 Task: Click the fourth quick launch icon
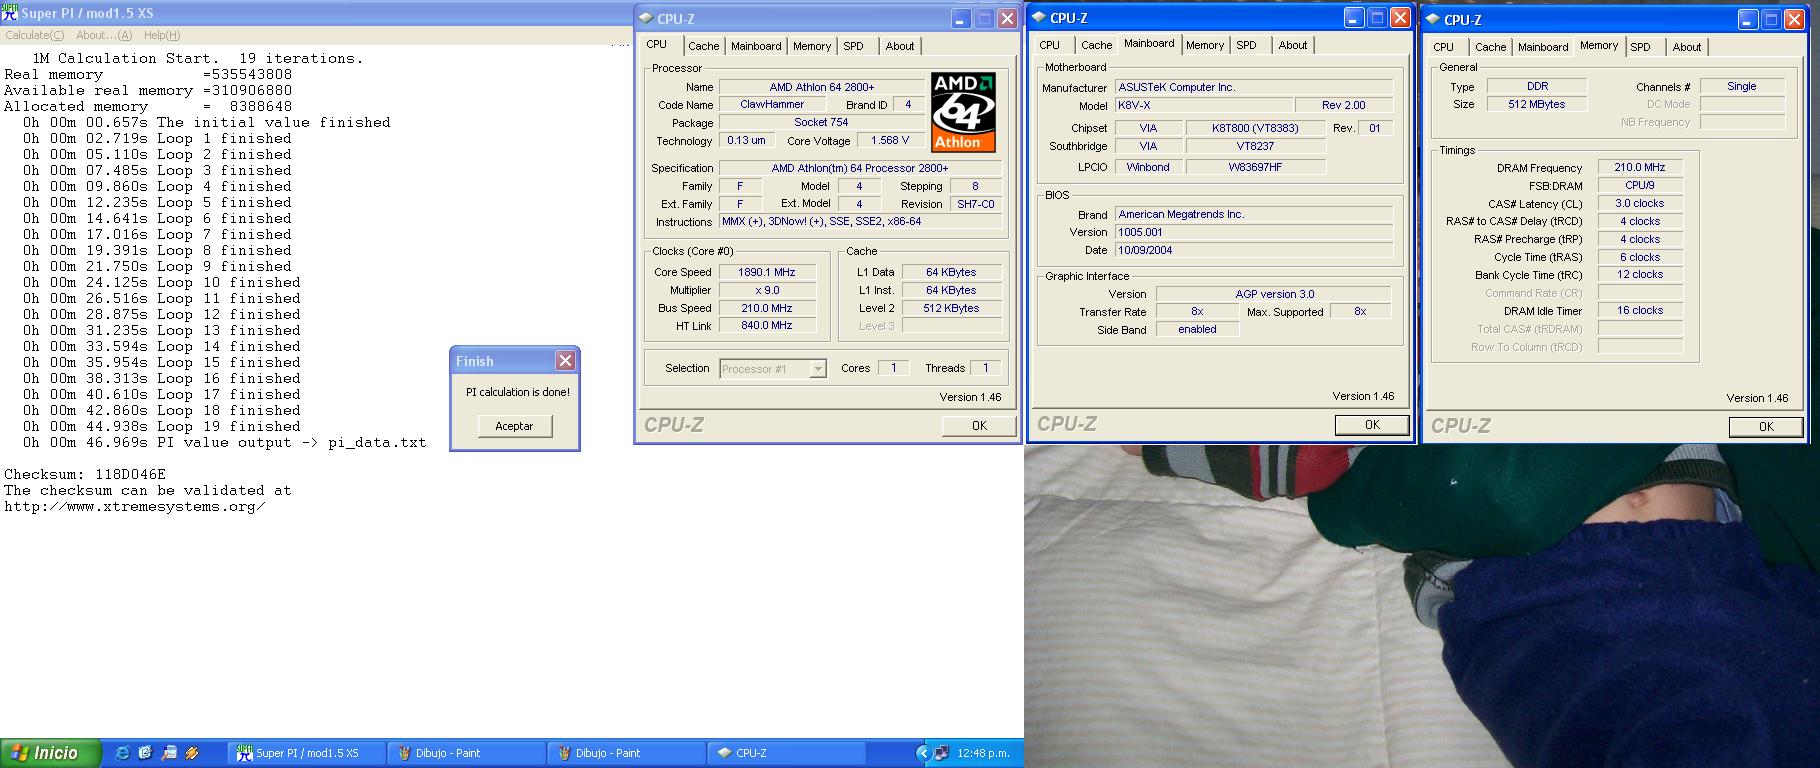click(192, 753)
